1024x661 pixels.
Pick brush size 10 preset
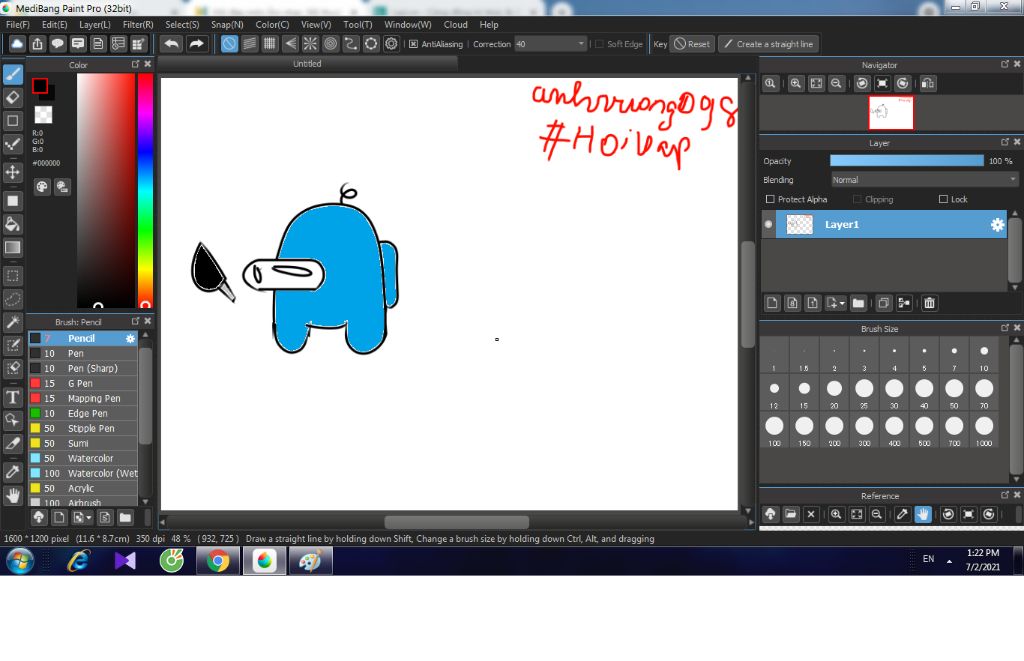tap(984, 356)
